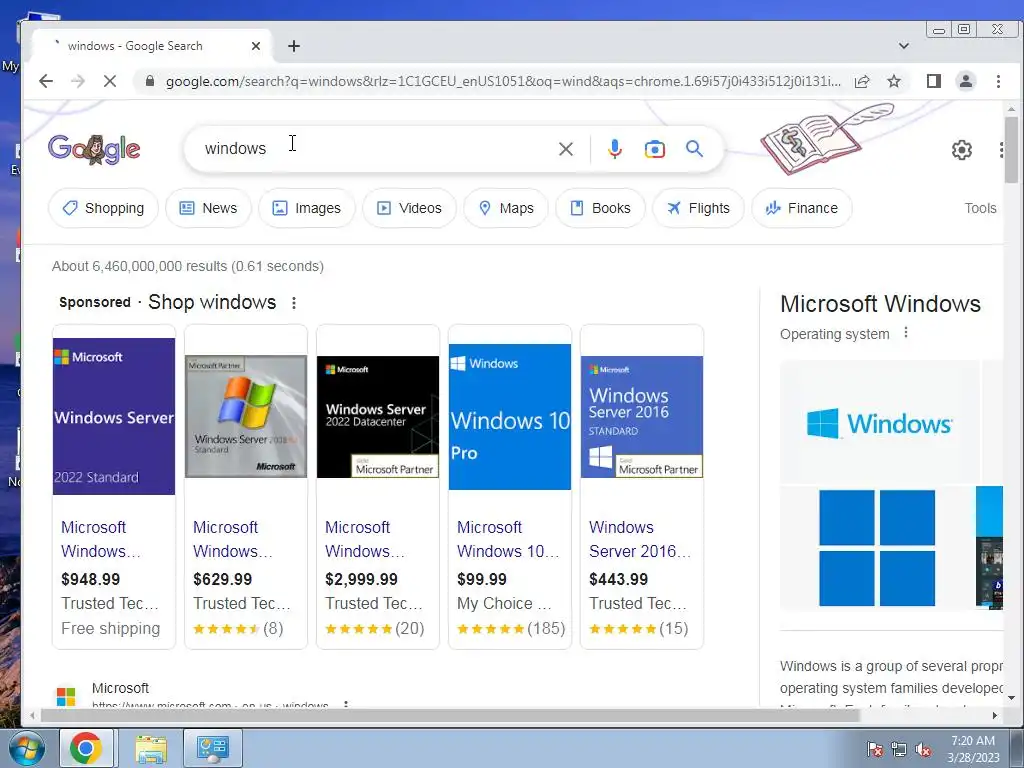
Task: Switch to the Maps filter
Action: click(506, 208)
